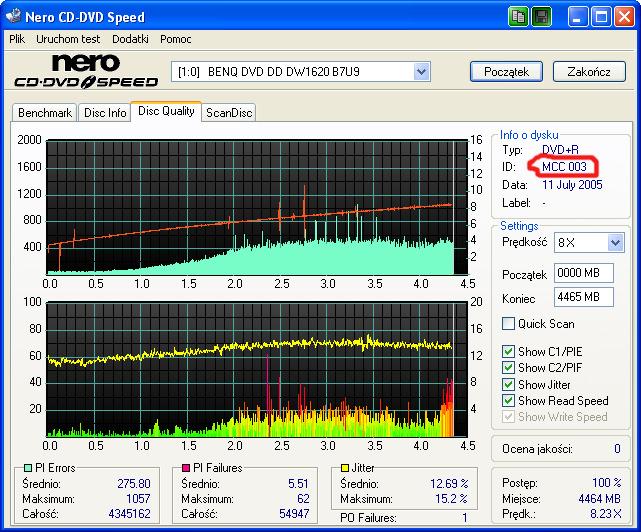The height and width of the screenshot is (532, 641).
Task: Click the floppy disk save icon
Action: pos(541,17)
